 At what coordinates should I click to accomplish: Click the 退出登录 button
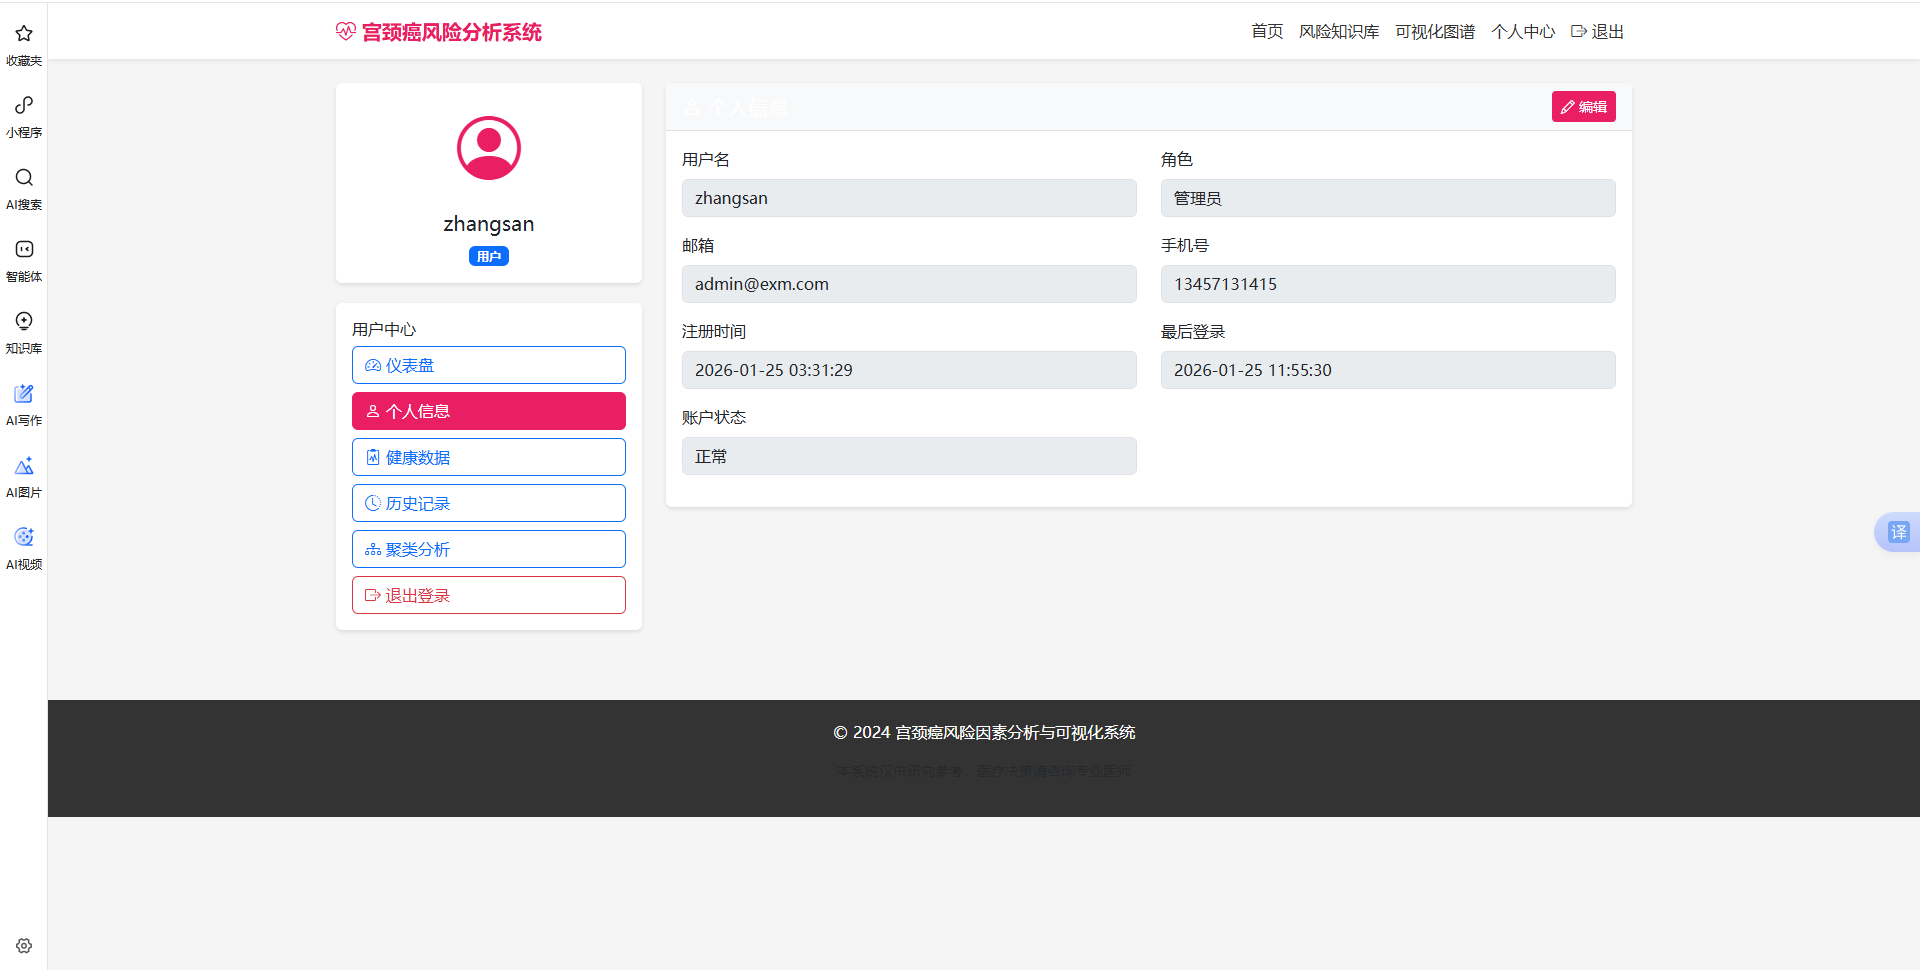pyautogui.click(x=489, y=595)
